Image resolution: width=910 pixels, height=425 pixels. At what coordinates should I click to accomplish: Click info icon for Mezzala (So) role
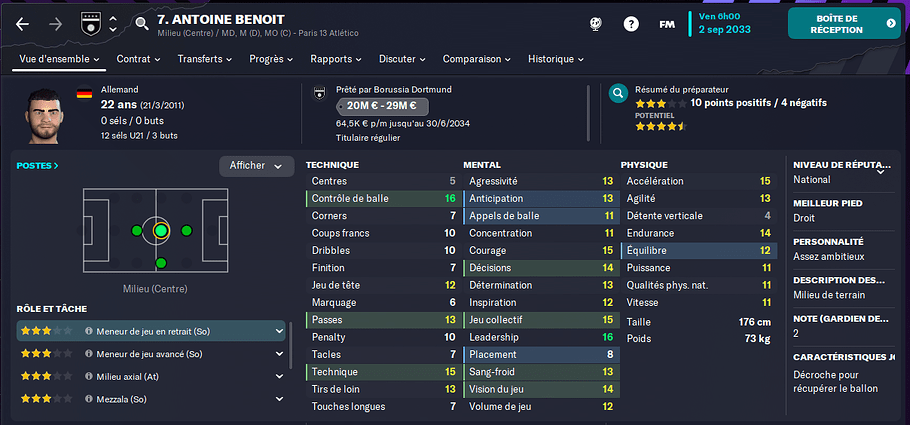coord(89,399)
